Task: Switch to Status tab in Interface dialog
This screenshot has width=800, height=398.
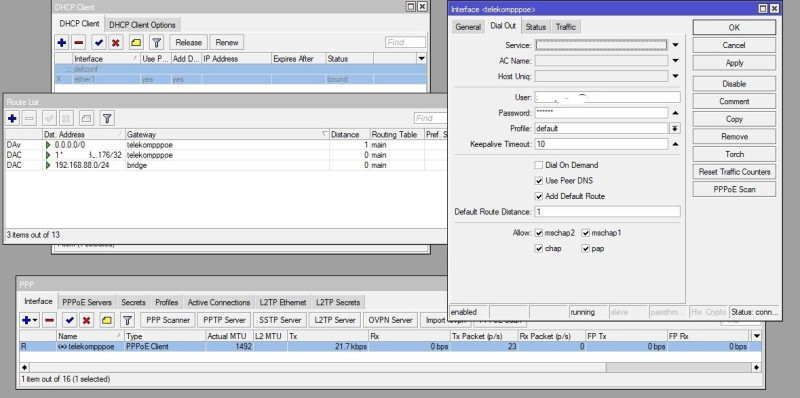Action: point(536,27)
